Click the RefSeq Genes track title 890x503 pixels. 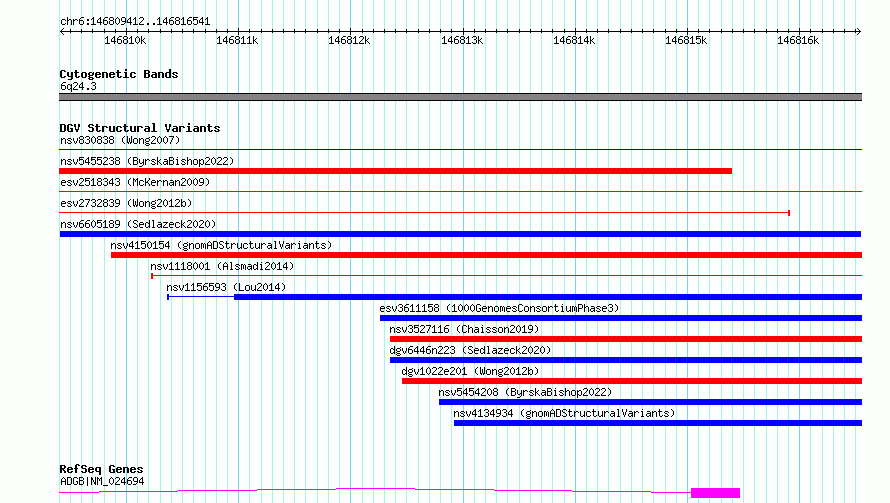[101, 469]
